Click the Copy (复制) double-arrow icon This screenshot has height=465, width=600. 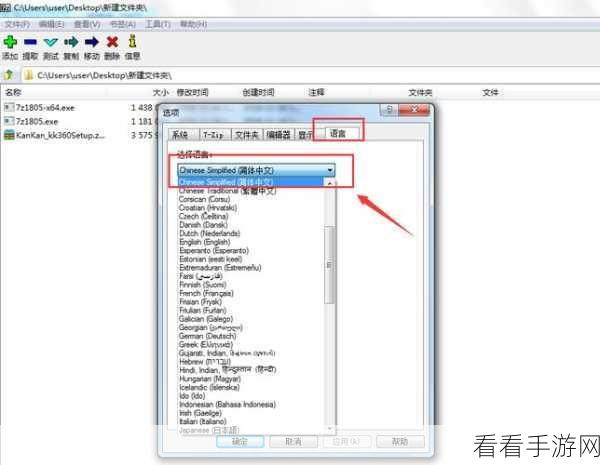(x=71, y=42)
